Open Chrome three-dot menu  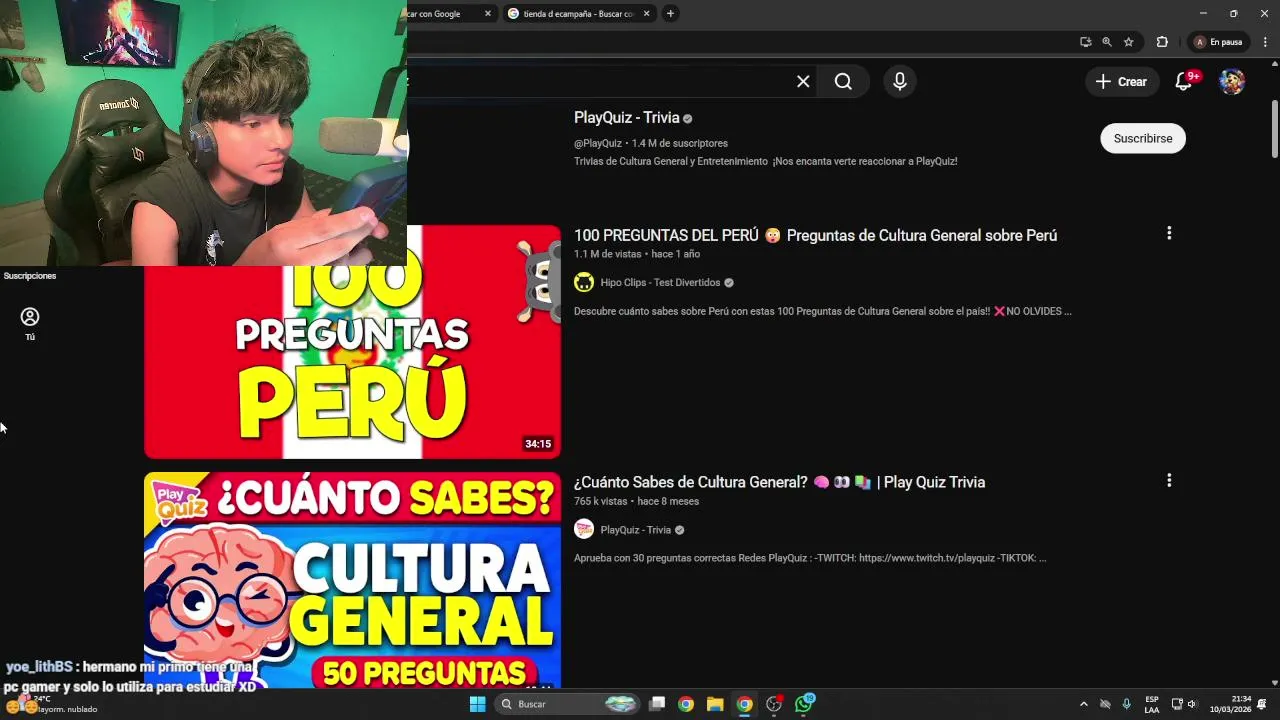pos(1265,42)
